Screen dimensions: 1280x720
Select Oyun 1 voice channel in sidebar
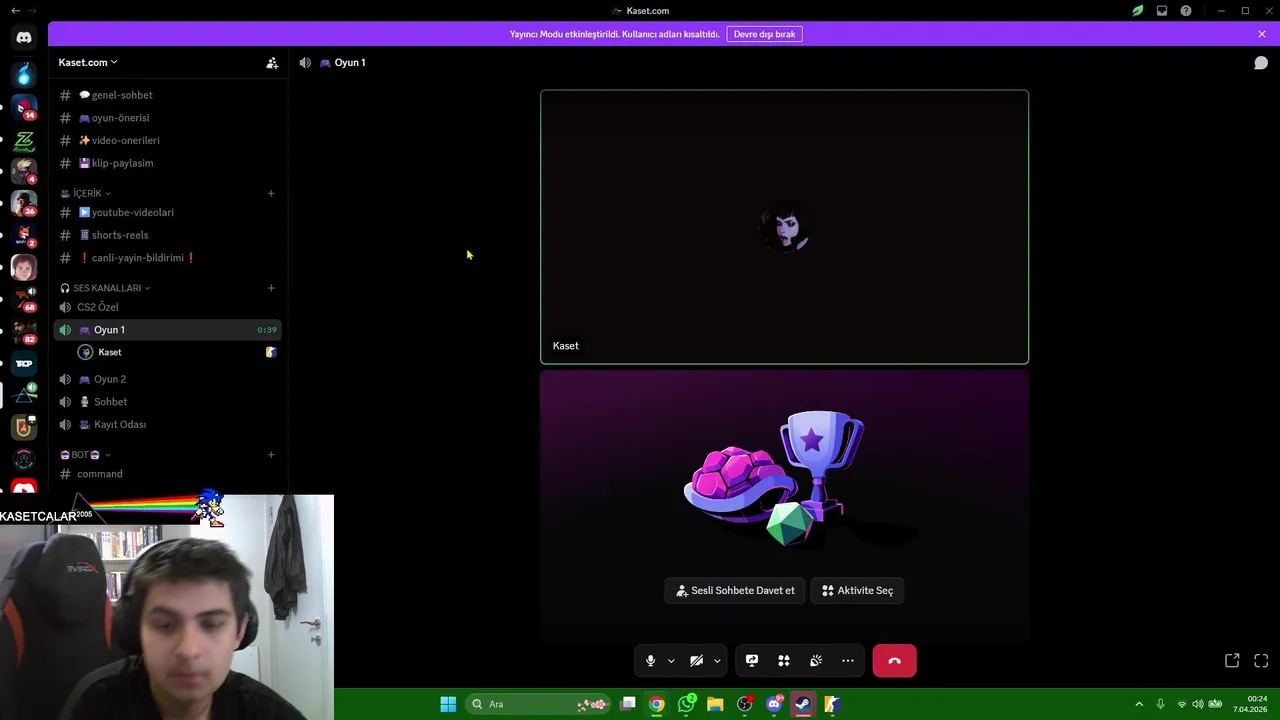click(x=167, y=330)
